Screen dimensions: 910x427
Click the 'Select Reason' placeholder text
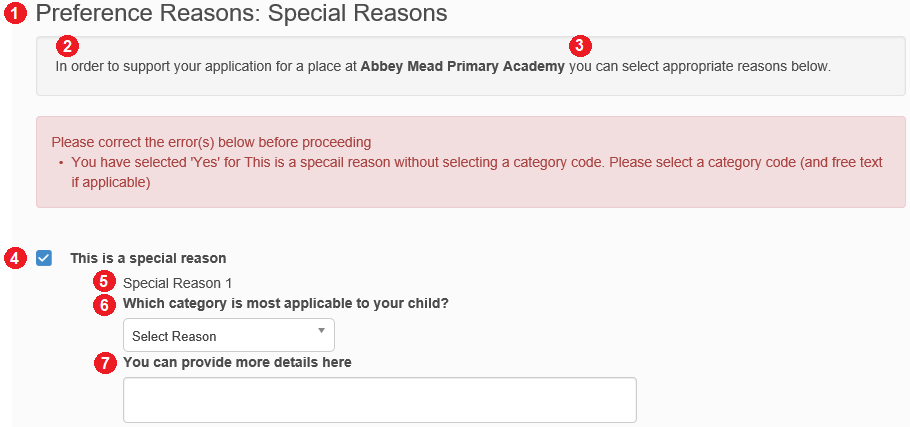click(174, 336)
